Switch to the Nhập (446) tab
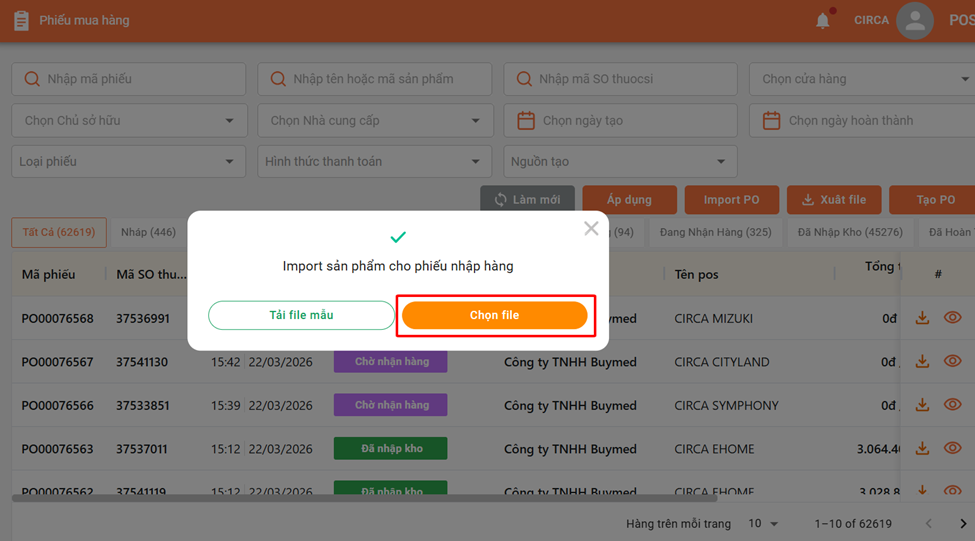 pyautogui.click(x=148, y=232)
